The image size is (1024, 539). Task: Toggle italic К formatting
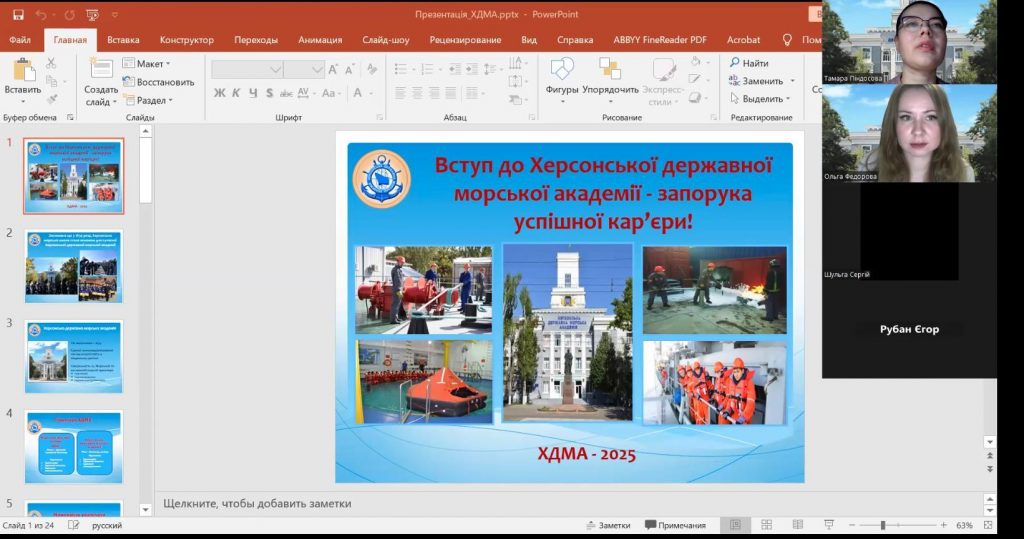tap(237, 93)
